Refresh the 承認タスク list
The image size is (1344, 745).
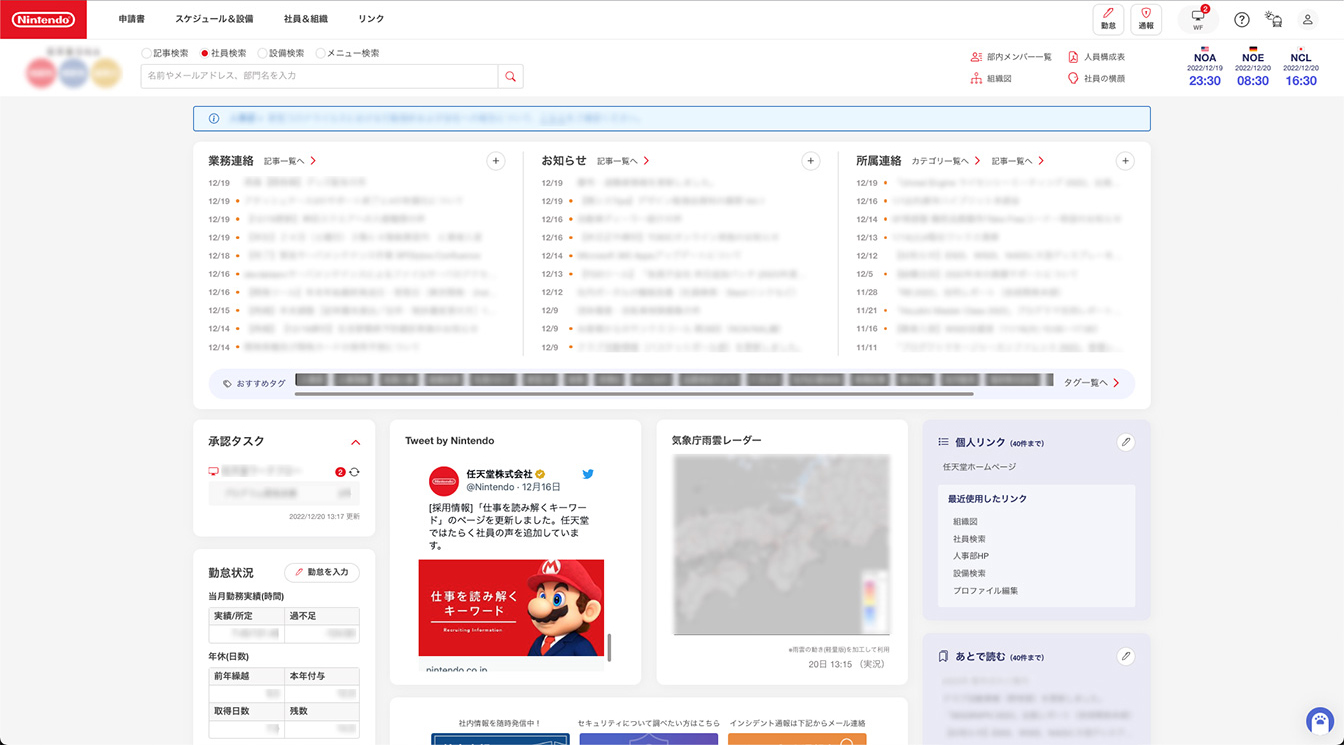tap(354, 472)
